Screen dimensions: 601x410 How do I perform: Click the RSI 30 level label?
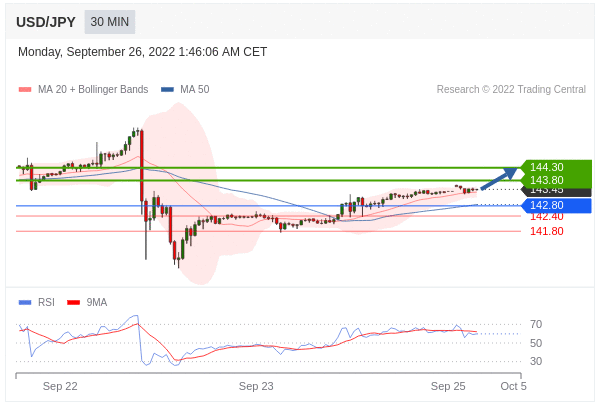[536, 361]
